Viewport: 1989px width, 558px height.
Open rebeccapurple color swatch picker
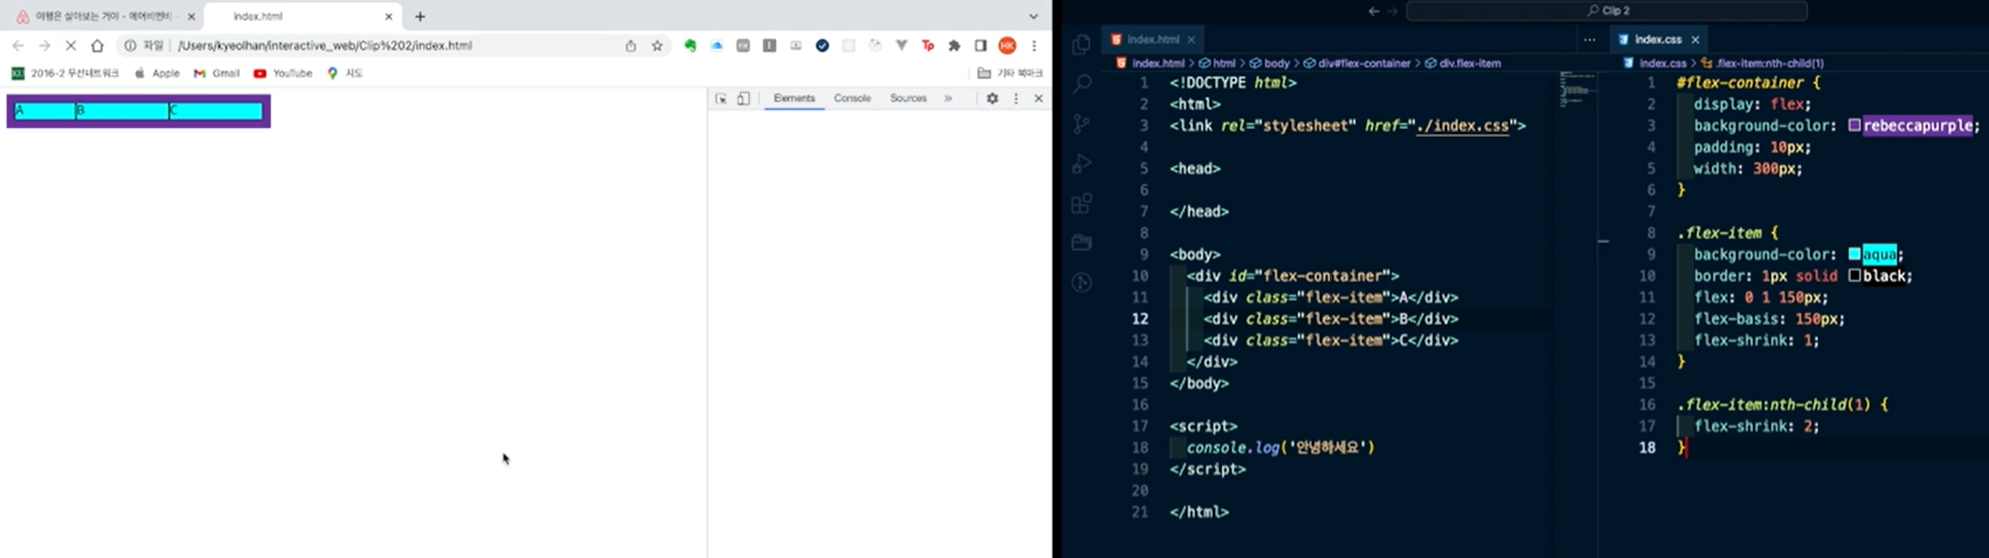[x=1854, y=126]
